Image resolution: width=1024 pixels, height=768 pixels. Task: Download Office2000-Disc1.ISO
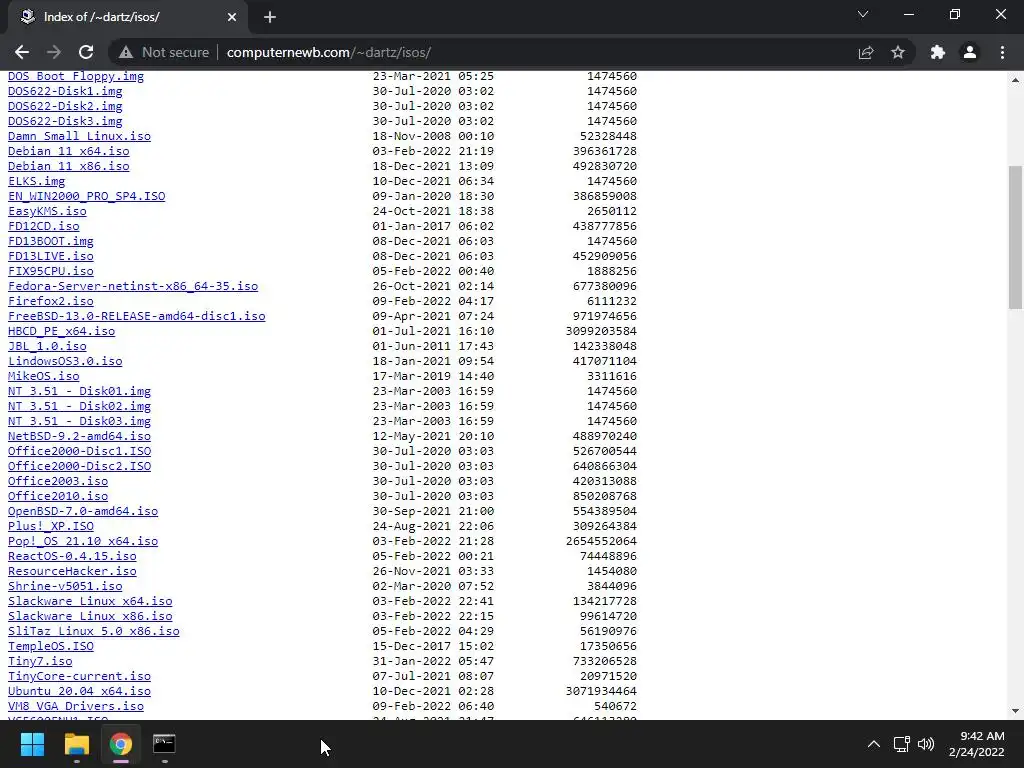tap(79, 452)
